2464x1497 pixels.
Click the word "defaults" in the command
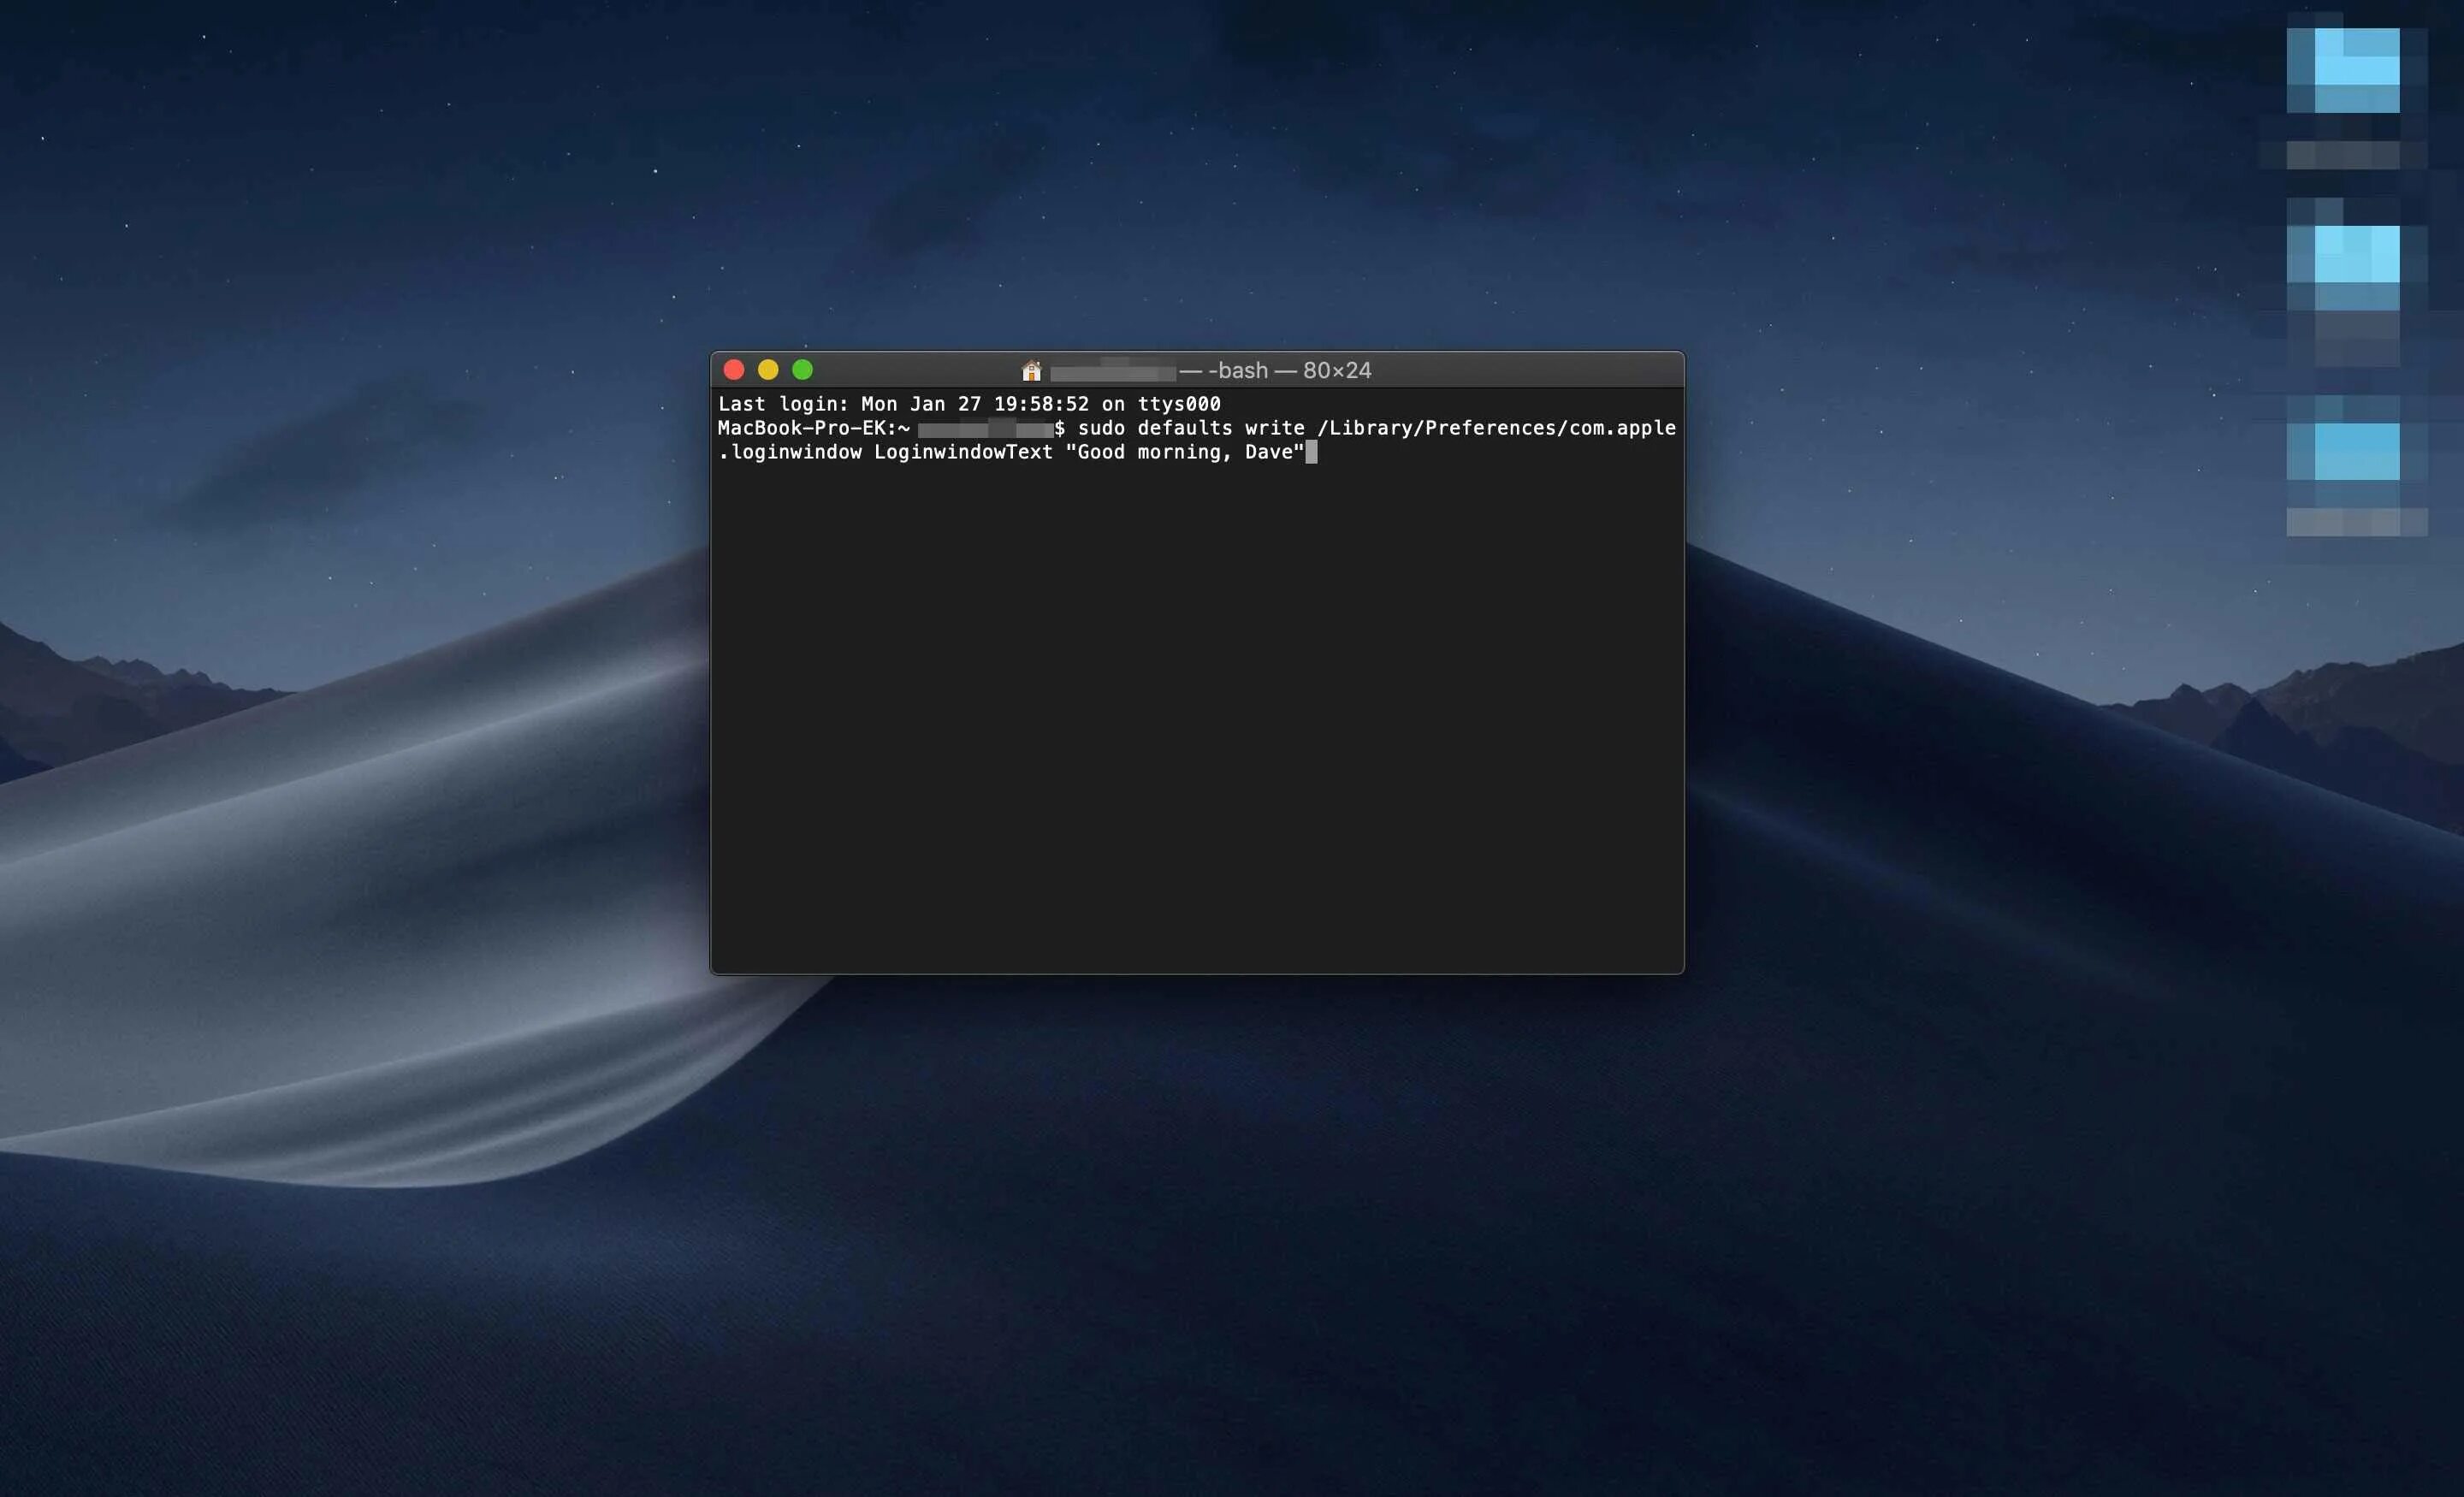point(1184,428)
